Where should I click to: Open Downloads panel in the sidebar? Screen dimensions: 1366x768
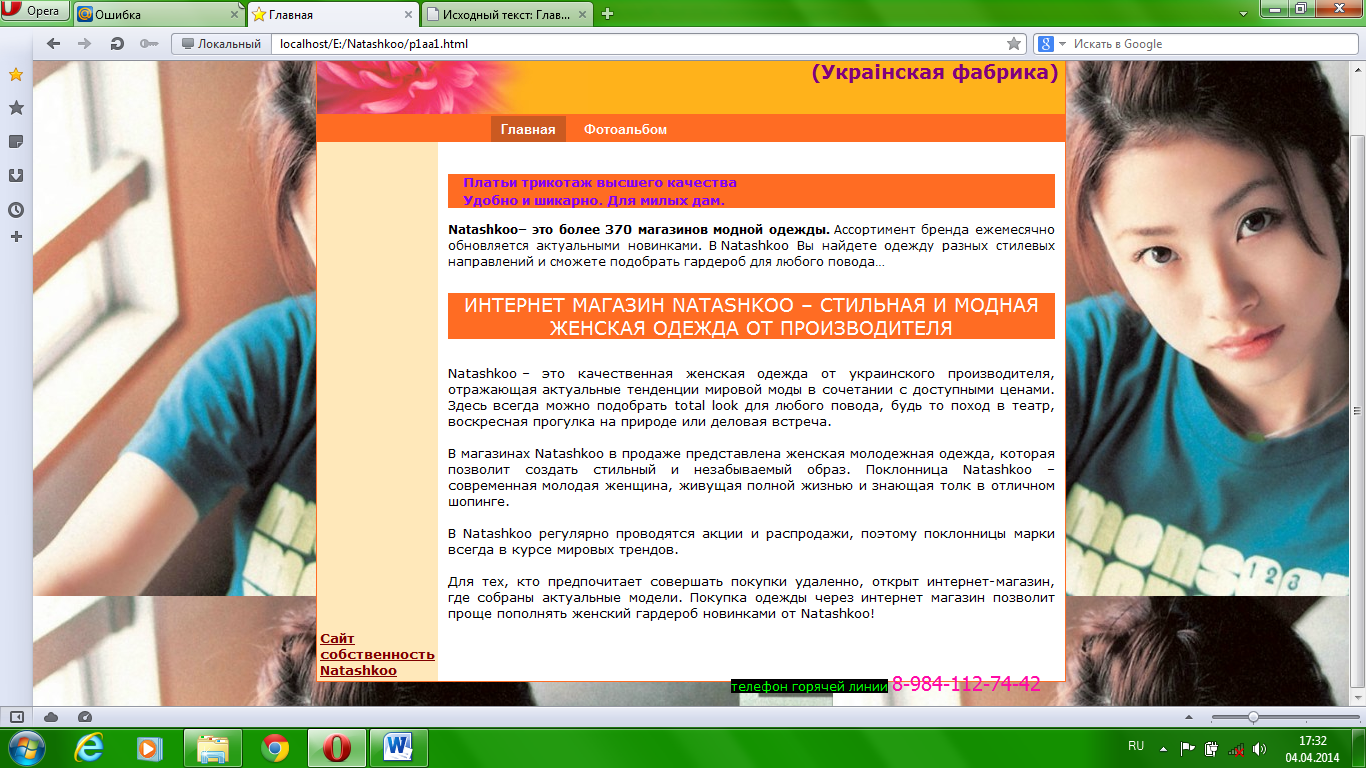[x=16, y=176]
